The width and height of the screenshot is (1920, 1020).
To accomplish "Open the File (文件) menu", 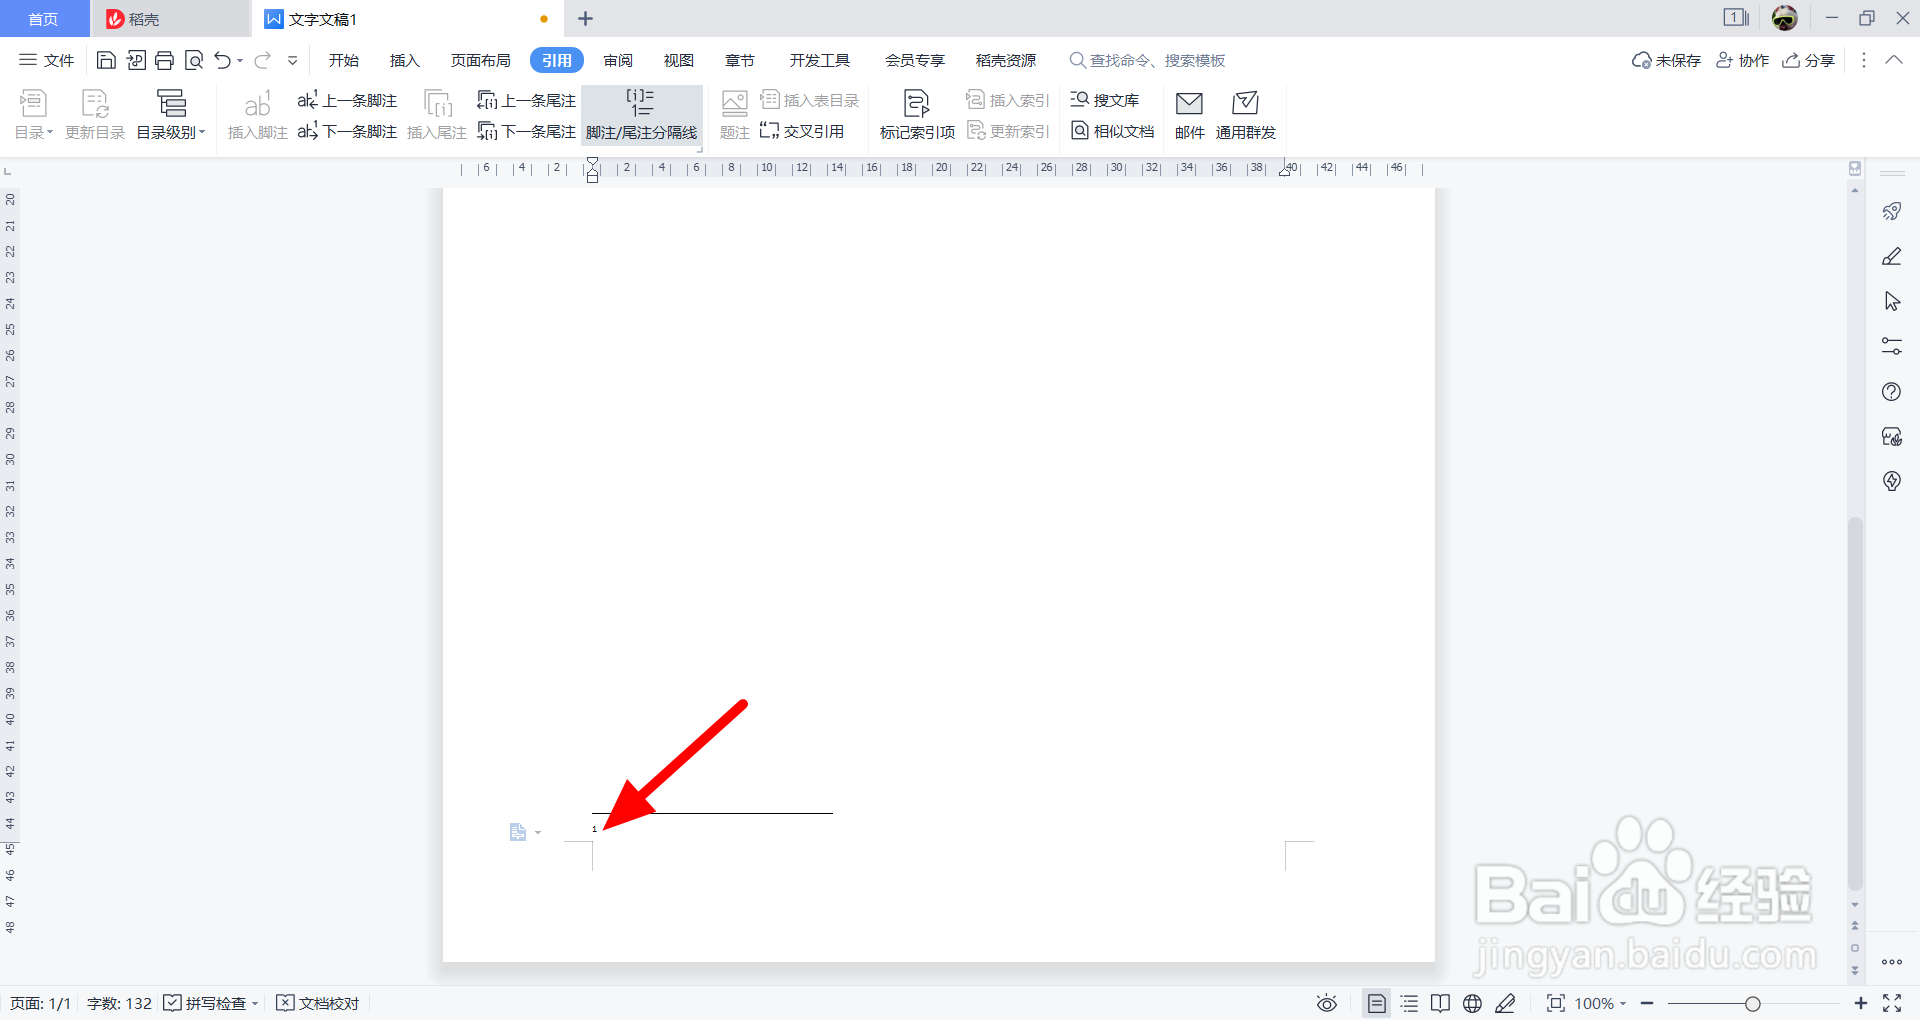I will 47,60.
